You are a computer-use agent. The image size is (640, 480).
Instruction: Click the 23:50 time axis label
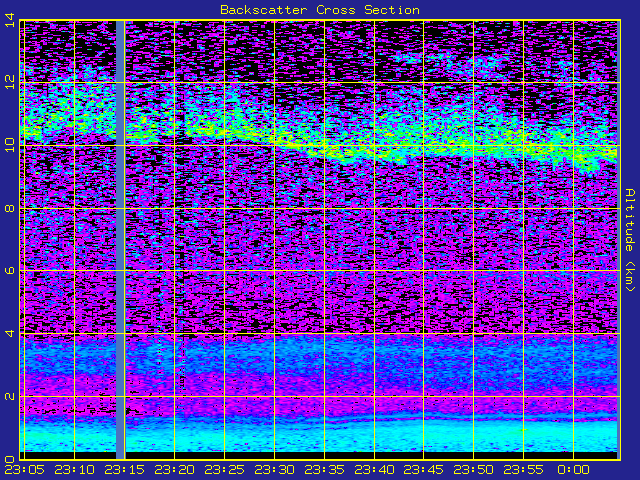point(473,470)
